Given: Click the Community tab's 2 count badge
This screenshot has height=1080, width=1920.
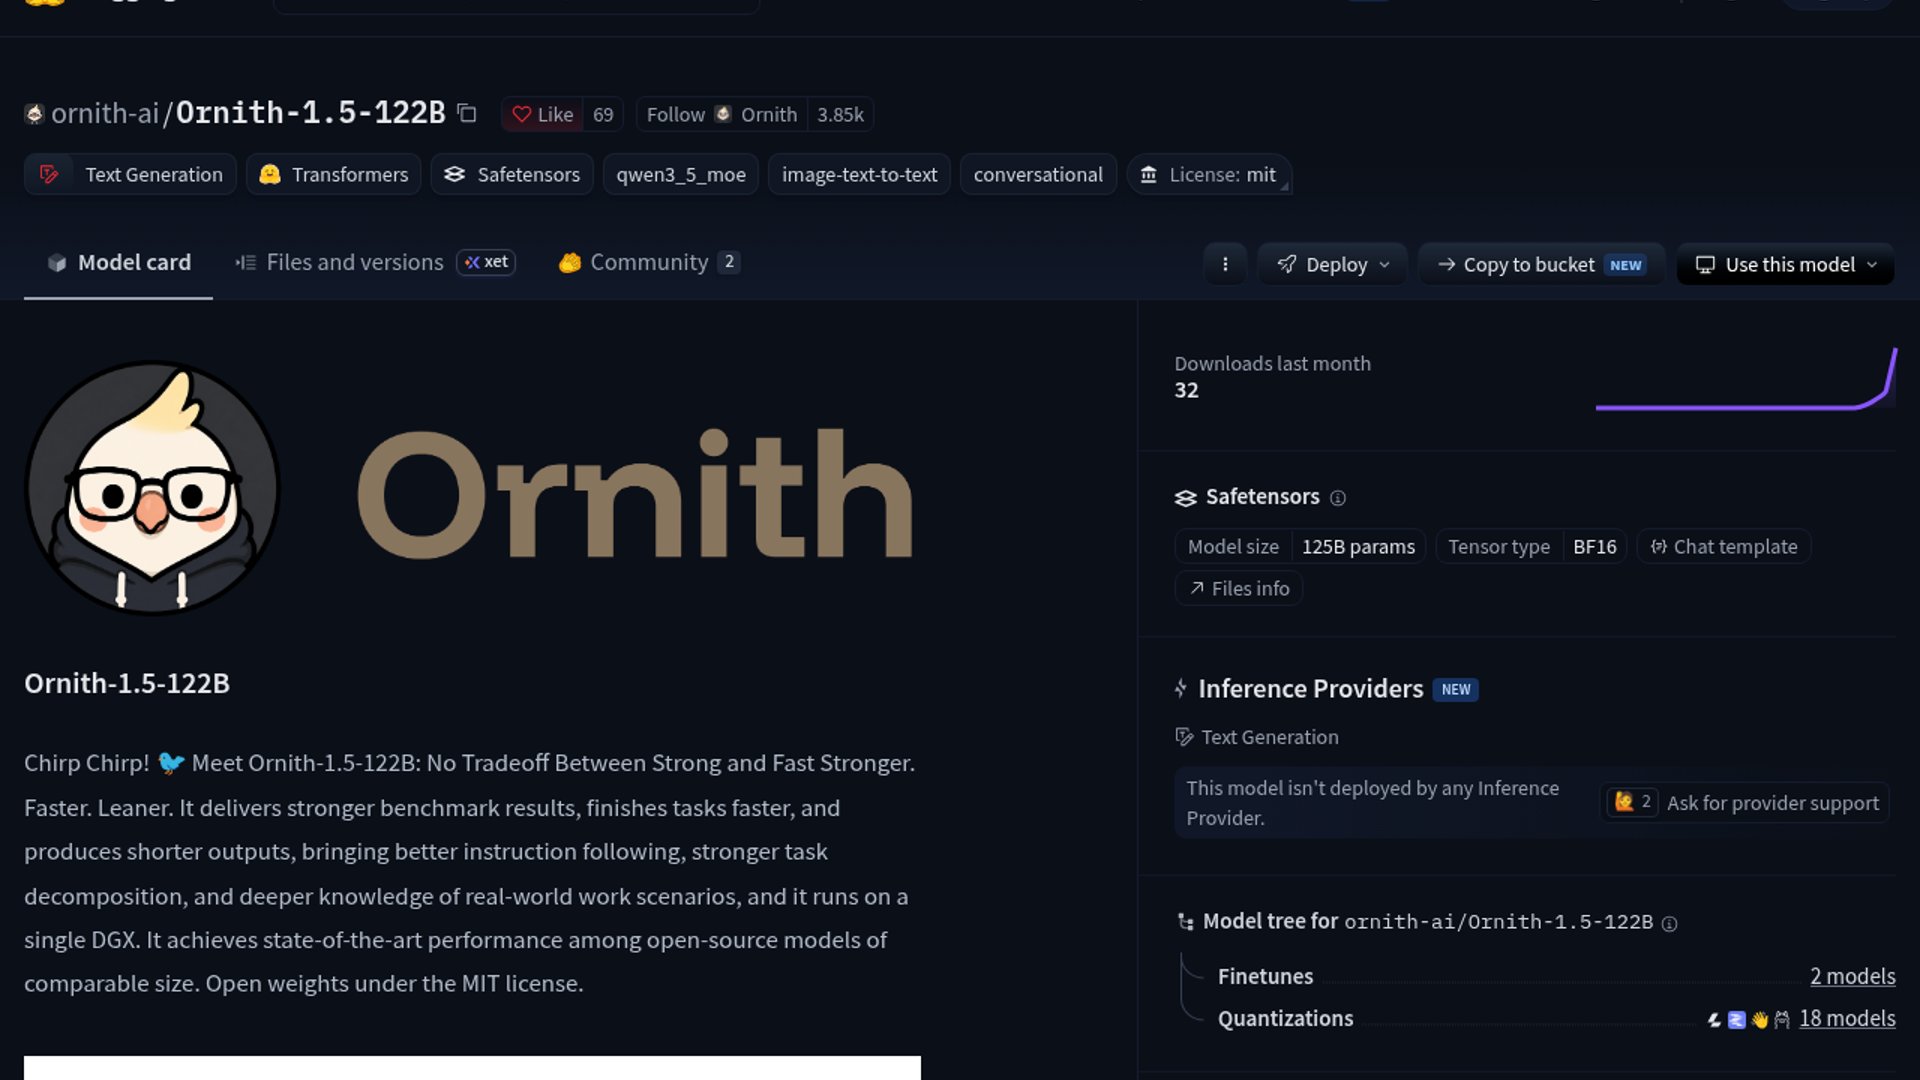Looking at the screenshot, I should (x=729, y=262).
